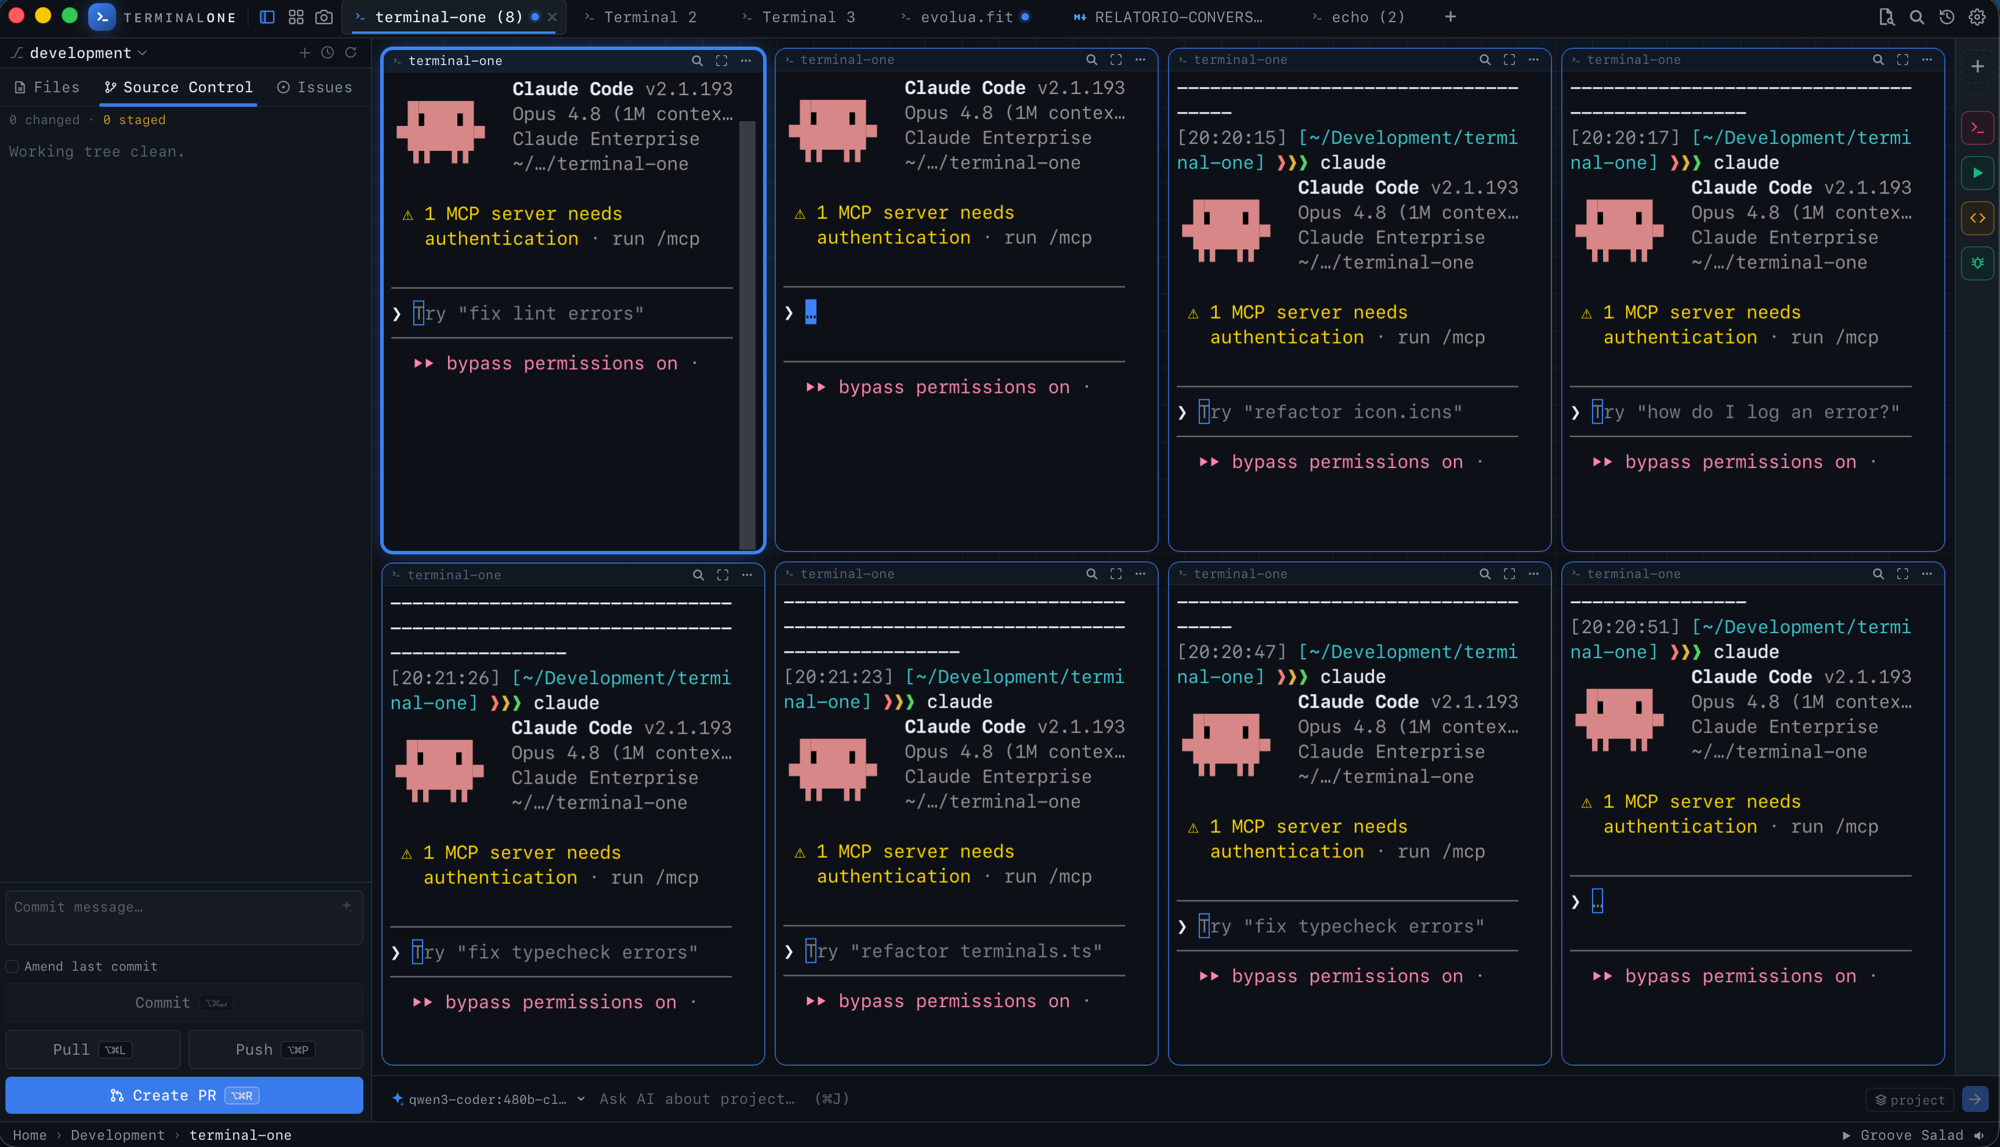Select the evolua.fit tab

tap(966, 17)
